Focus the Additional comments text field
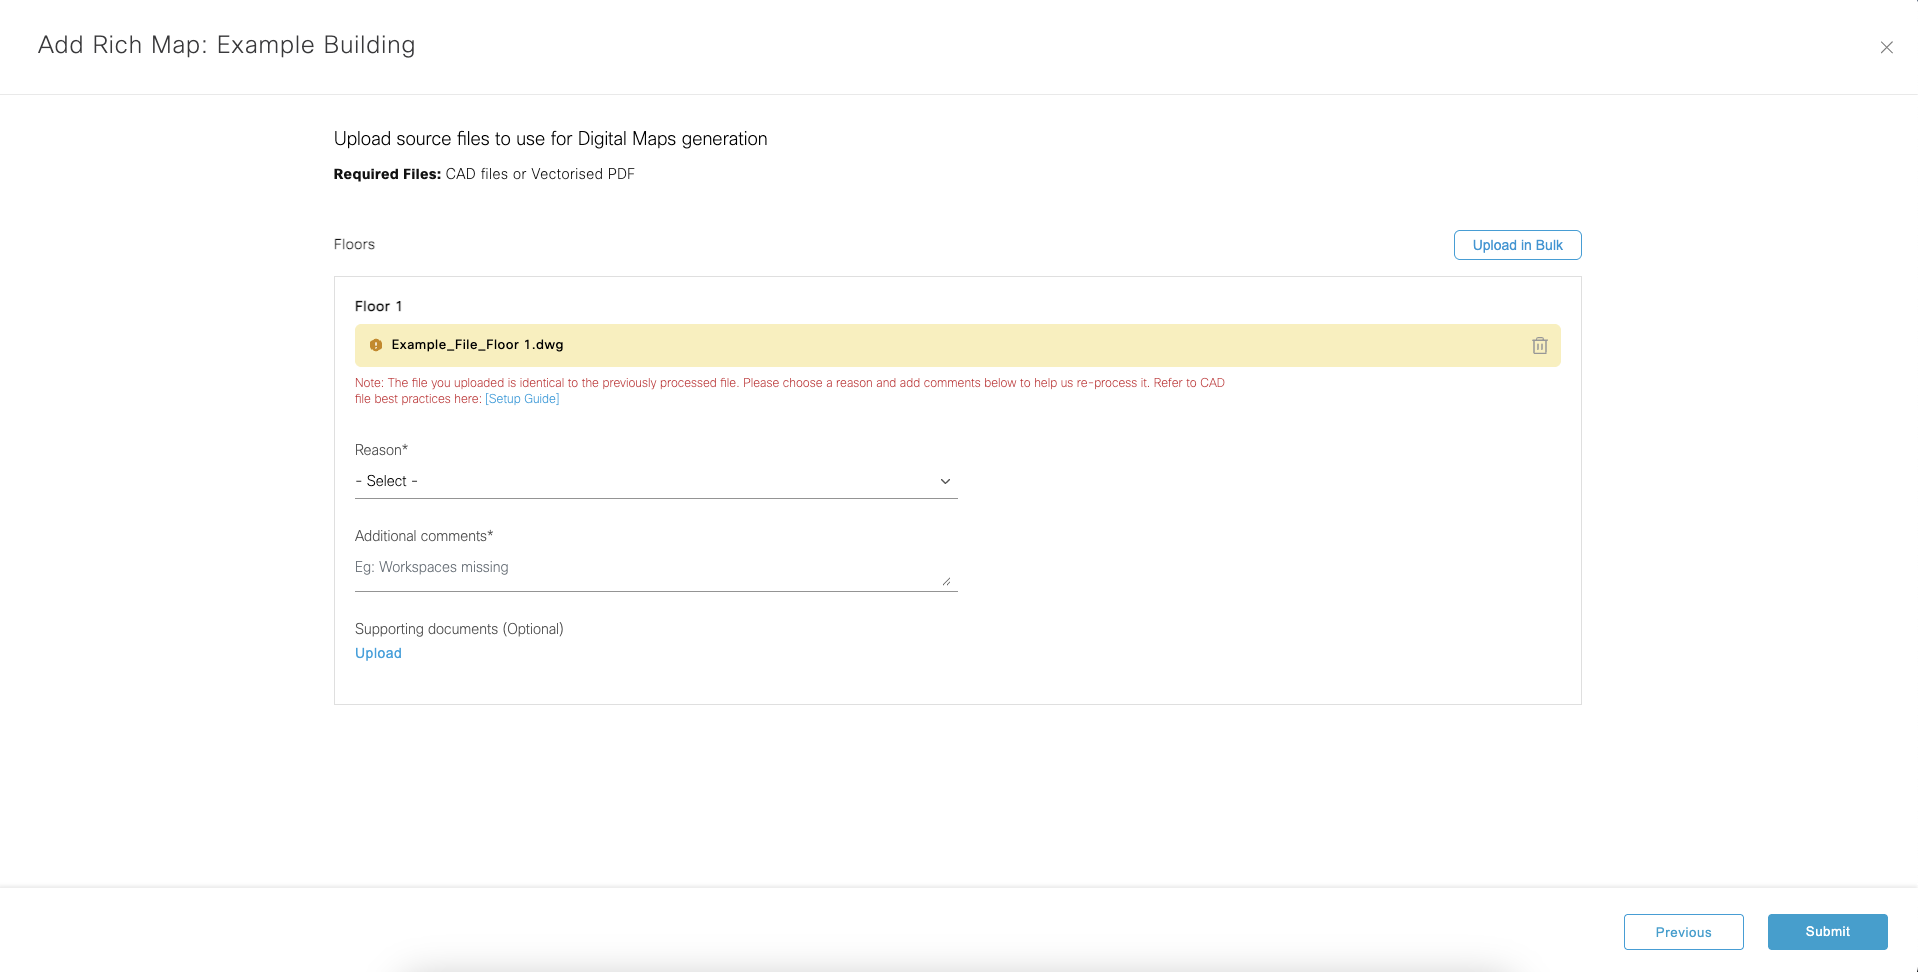The height and width of the screenshot is (972, 1918). 645,568
